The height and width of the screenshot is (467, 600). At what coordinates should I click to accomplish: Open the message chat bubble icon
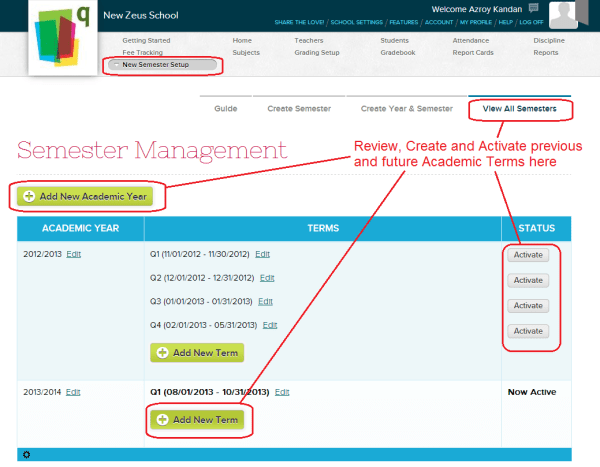533,8
